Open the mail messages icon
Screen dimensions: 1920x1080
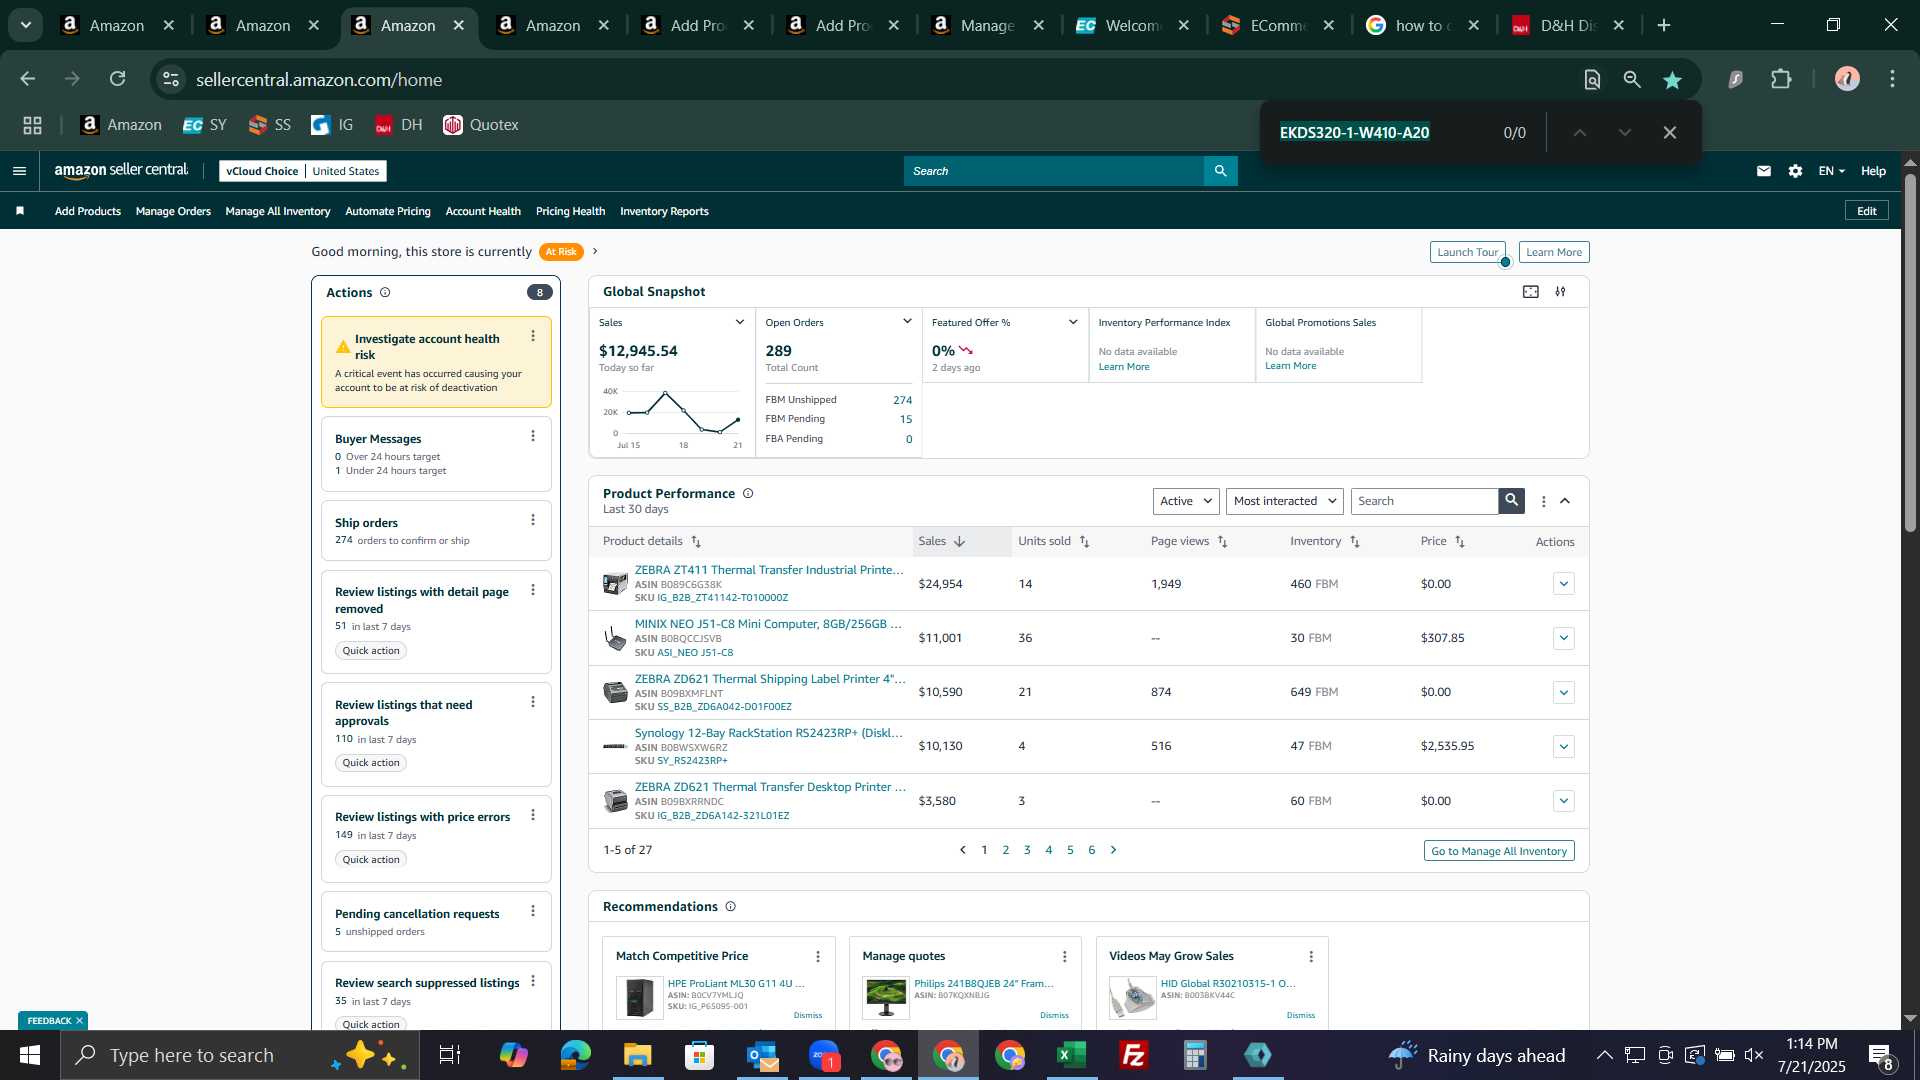pyautogui.click(x=1764, y=171)
